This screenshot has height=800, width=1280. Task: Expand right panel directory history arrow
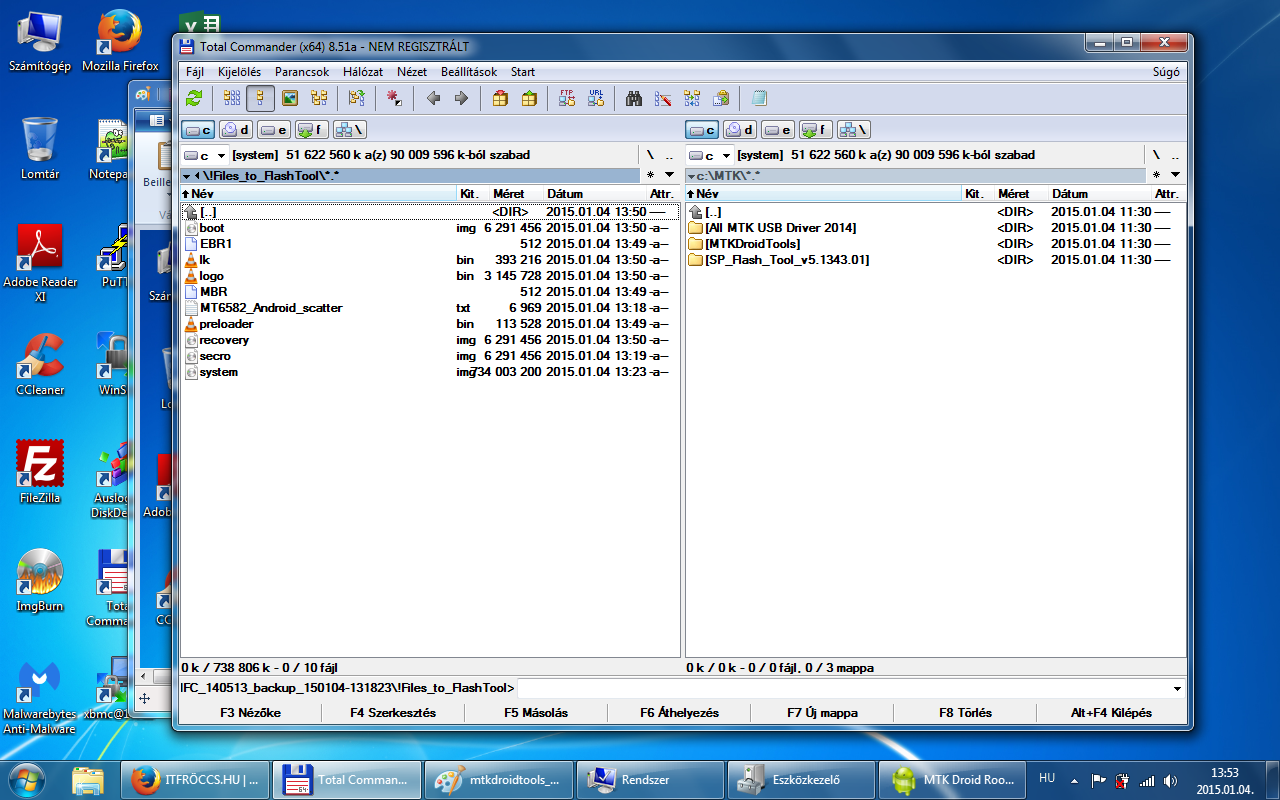coord(1174,175)
